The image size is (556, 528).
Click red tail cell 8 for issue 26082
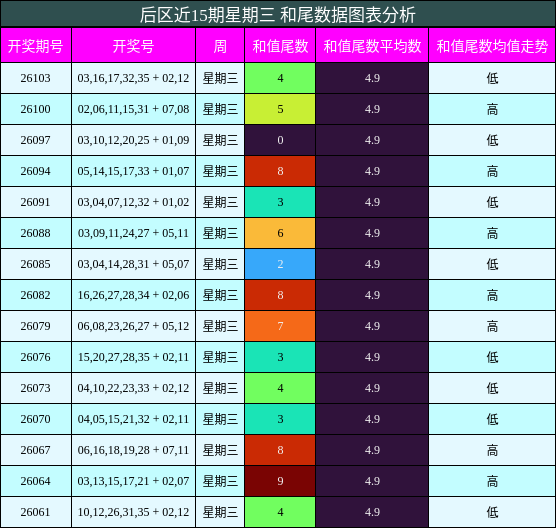280,295
